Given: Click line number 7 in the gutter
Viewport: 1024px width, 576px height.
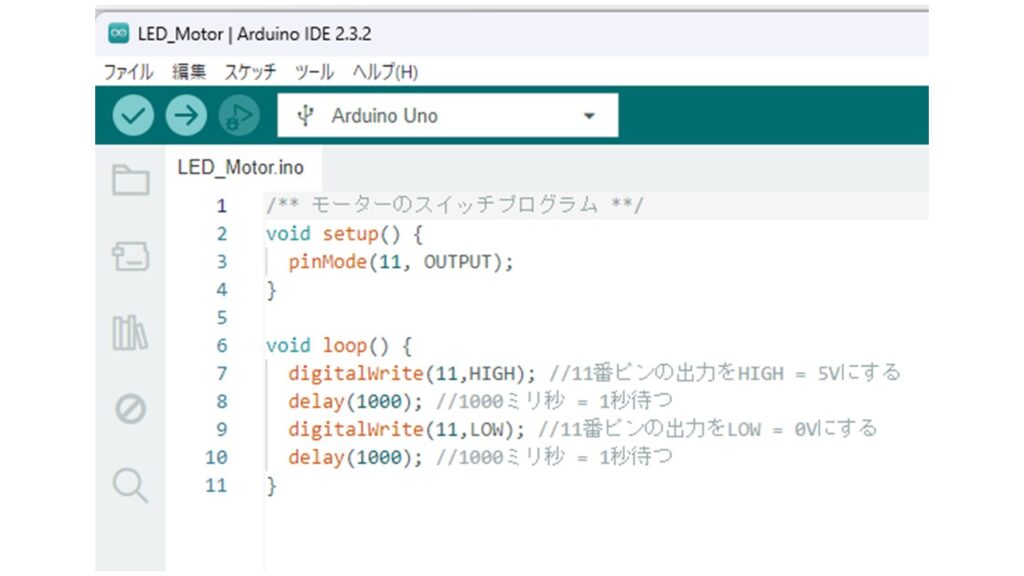Looking at the screenshot, I should click(221, 373).
